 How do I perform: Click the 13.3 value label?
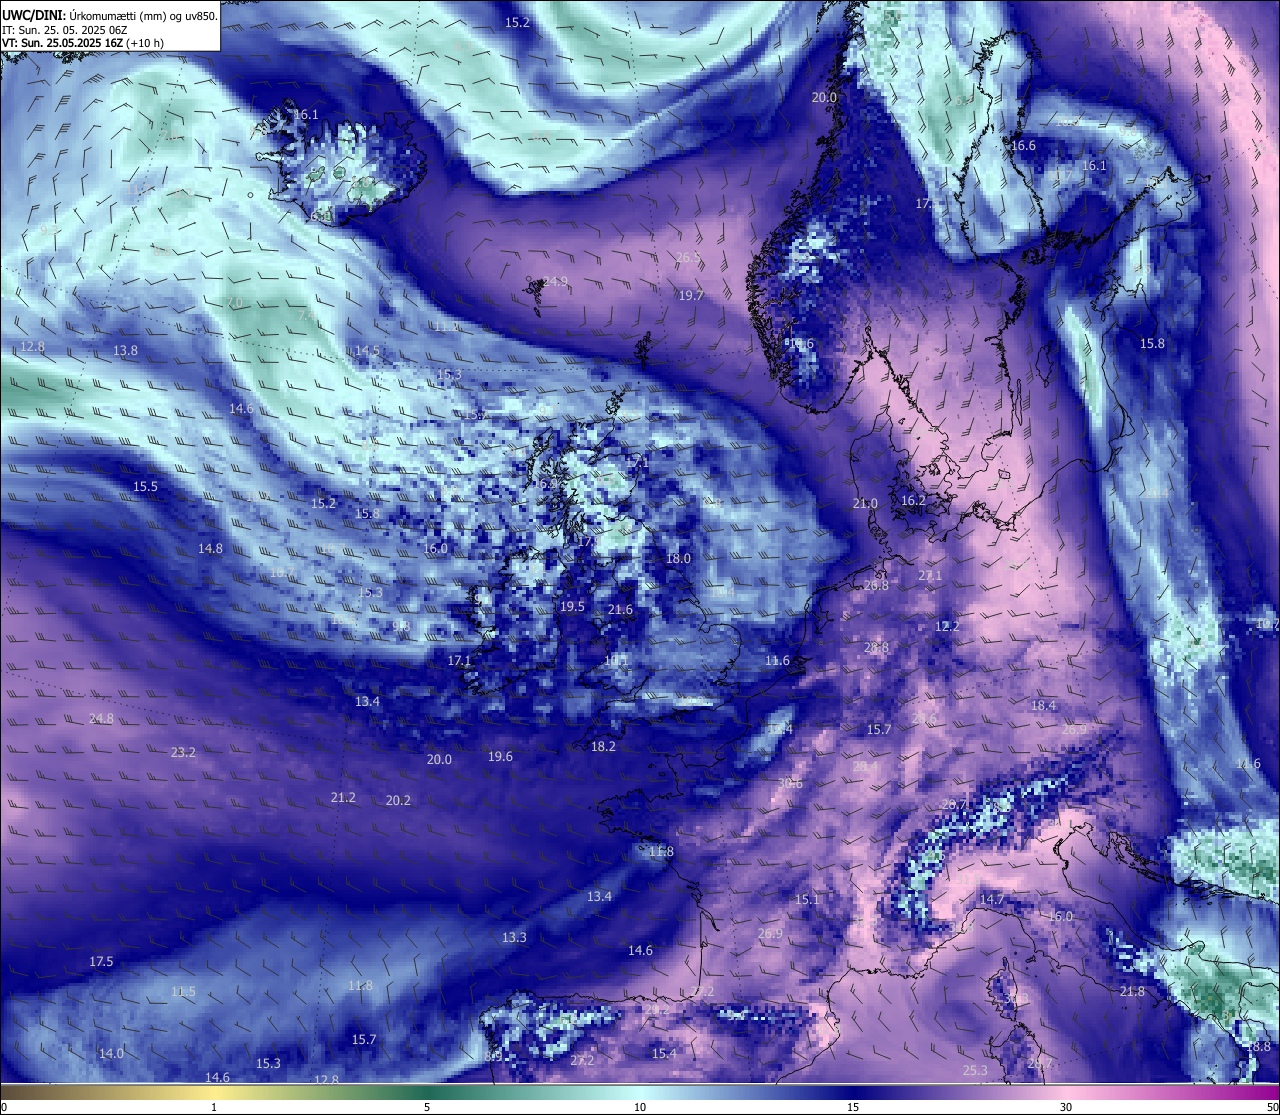click(514, 937)
